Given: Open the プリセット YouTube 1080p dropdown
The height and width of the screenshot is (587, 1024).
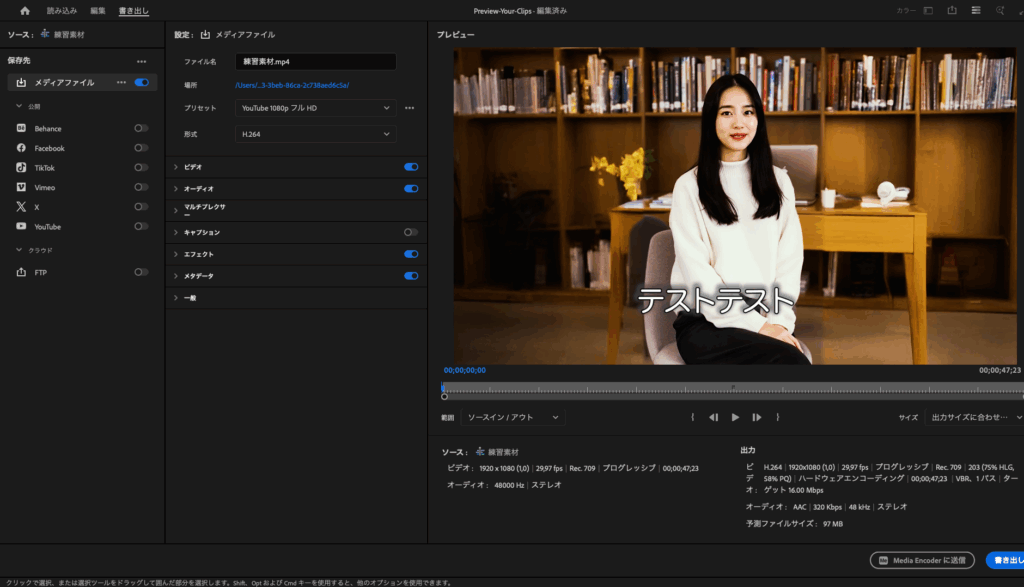Looking at the screenshot, I should pyautogui.click(x=315, y=107).
